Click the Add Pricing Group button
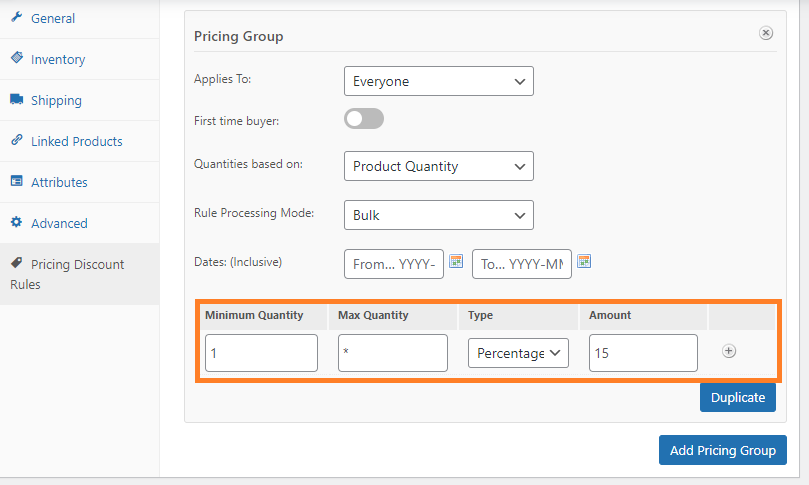Image resolution: width=809 pixels, height=485 pixels. coord(722,450)
